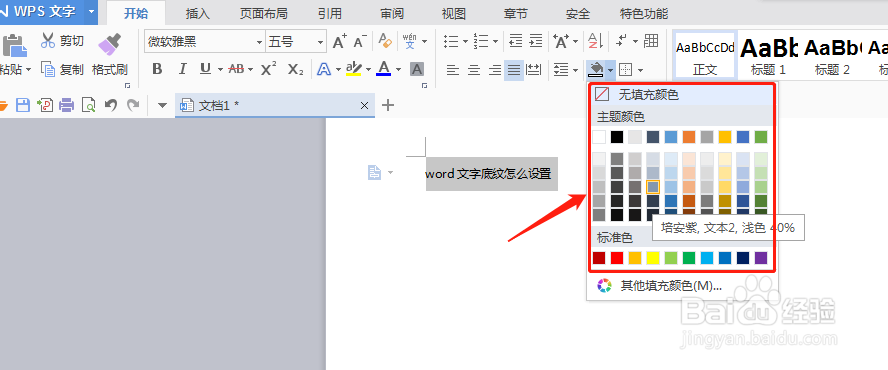Select center alignment icon
888x370 pixels.
(x=474, y=70)
